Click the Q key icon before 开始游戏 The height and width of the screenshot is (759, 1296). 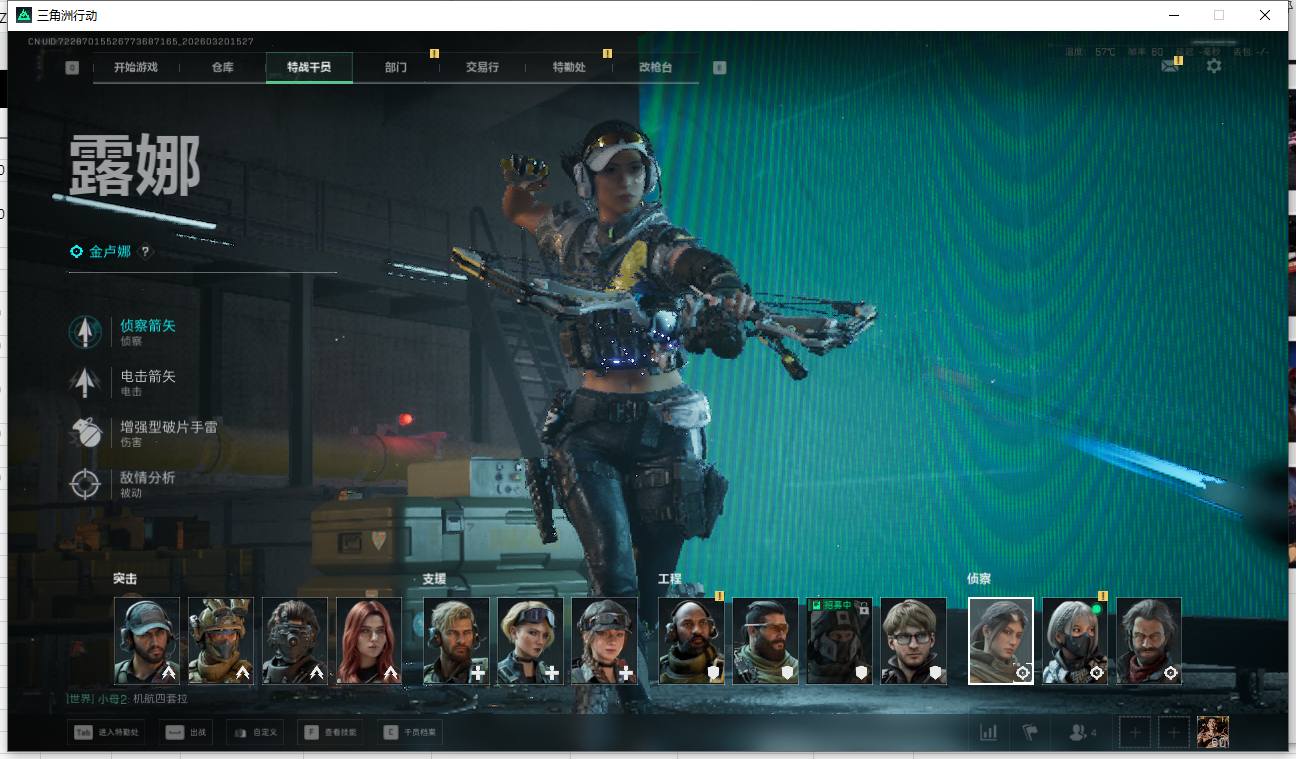[72, 68]
